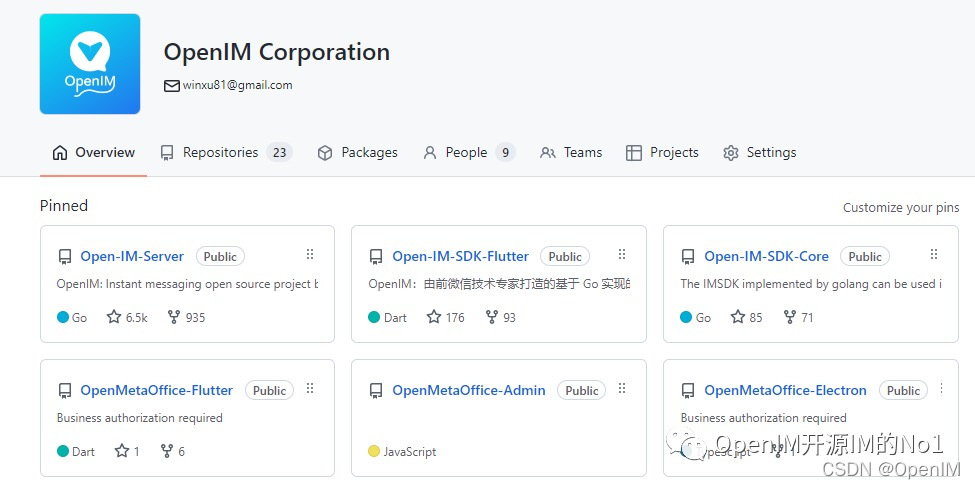Image resolution: width=975 pixels, height=489 pixels.
Task: Click 'Business authorization required' under OpenMetaOffice-Flutter
Action: pos(139,418)
